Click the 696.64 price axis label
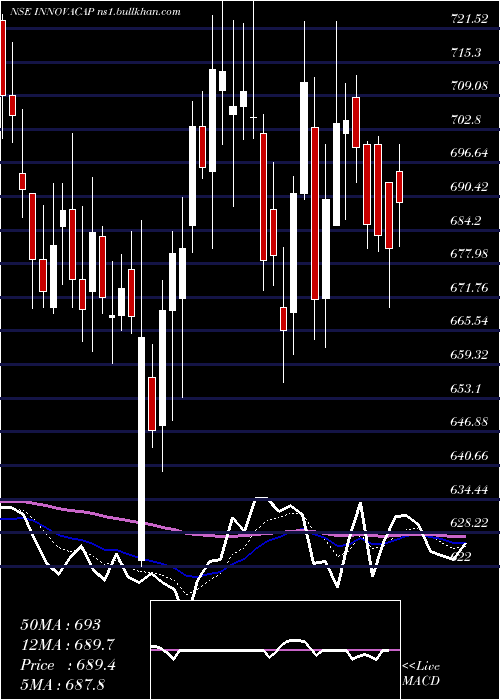500x700 pixels. point(470,153)
